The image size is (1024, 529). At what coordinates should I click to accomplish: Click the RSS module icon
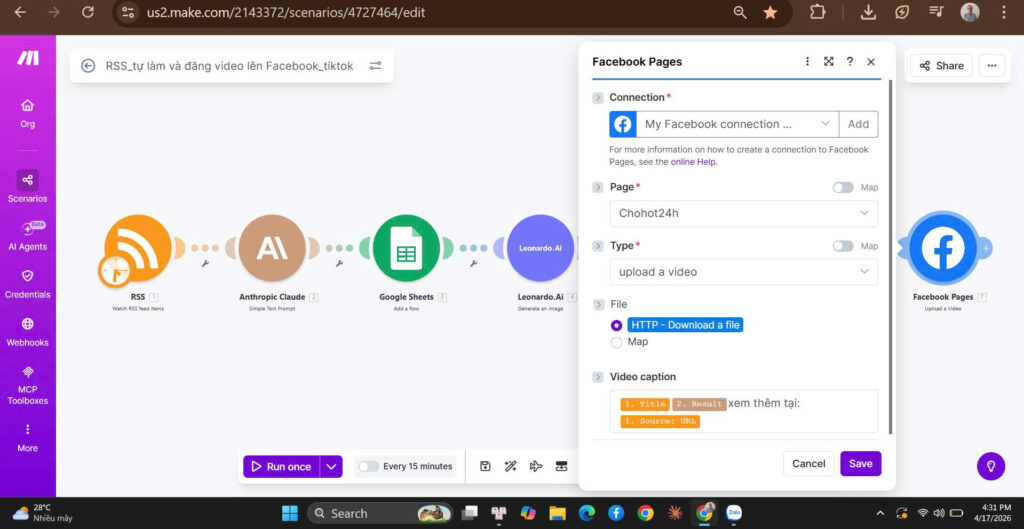tap(138, 249)
